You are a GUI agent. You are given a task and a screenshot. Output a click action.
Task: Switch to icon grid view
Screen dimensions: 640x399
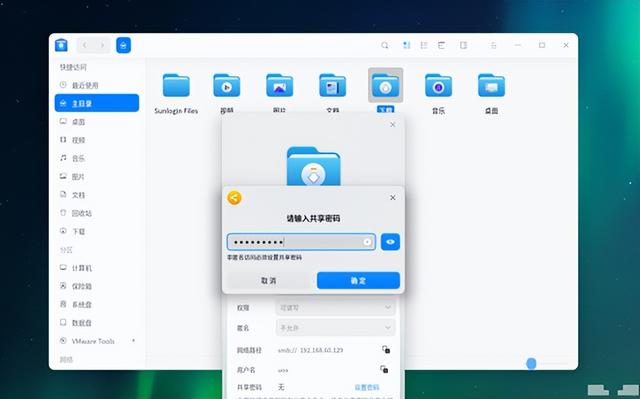point(407,45)
